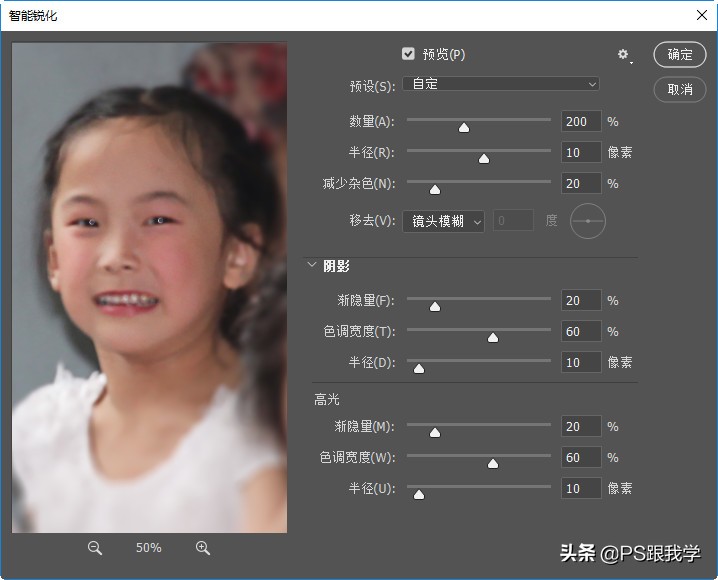Click the 减少杂色(N) reduce noise slider handle
Image resolution: width=718 pixels, height=580 pixels.
[x=435, y=189]
